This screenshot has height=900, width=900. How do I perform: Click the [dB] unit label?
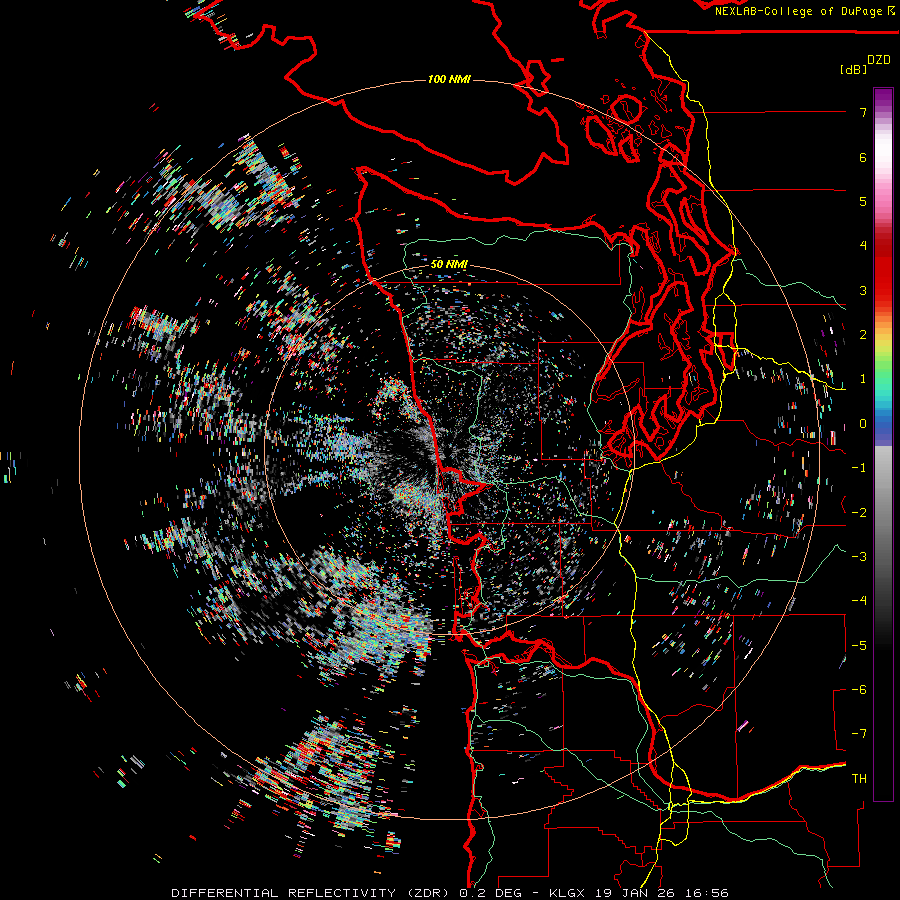click(x=854, y=69)
